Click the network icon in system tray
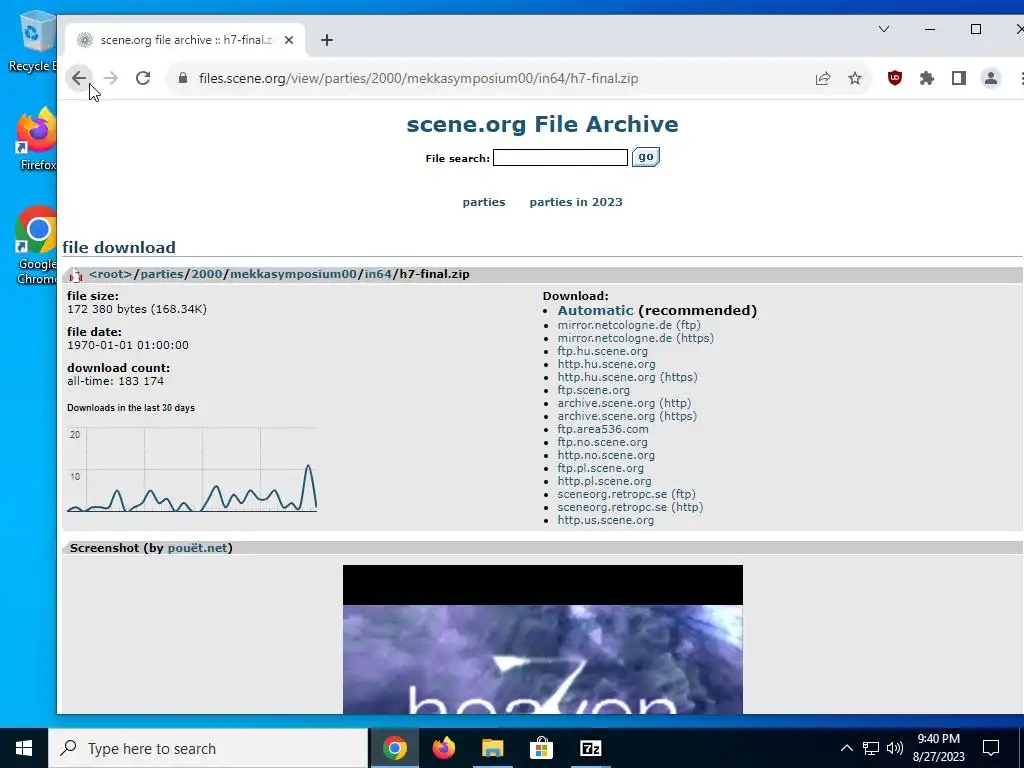This screenshot has height=768, width=1024. click(x=871, y=748)
